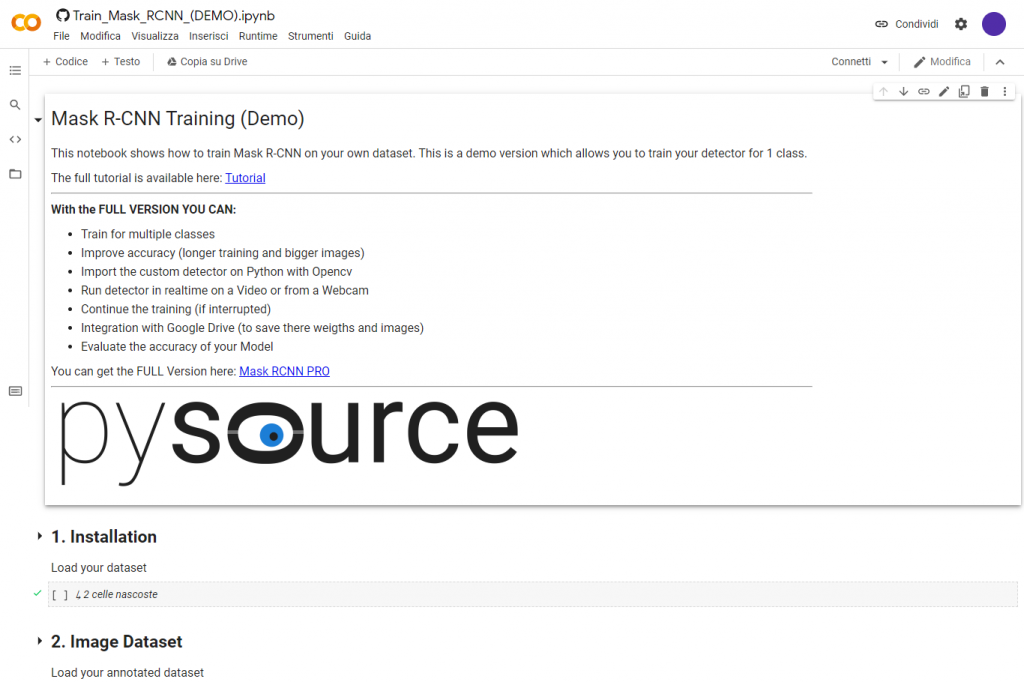1024x682 pixels.
Task: Open the Connetti dropdown arrow
Action: 885,62
